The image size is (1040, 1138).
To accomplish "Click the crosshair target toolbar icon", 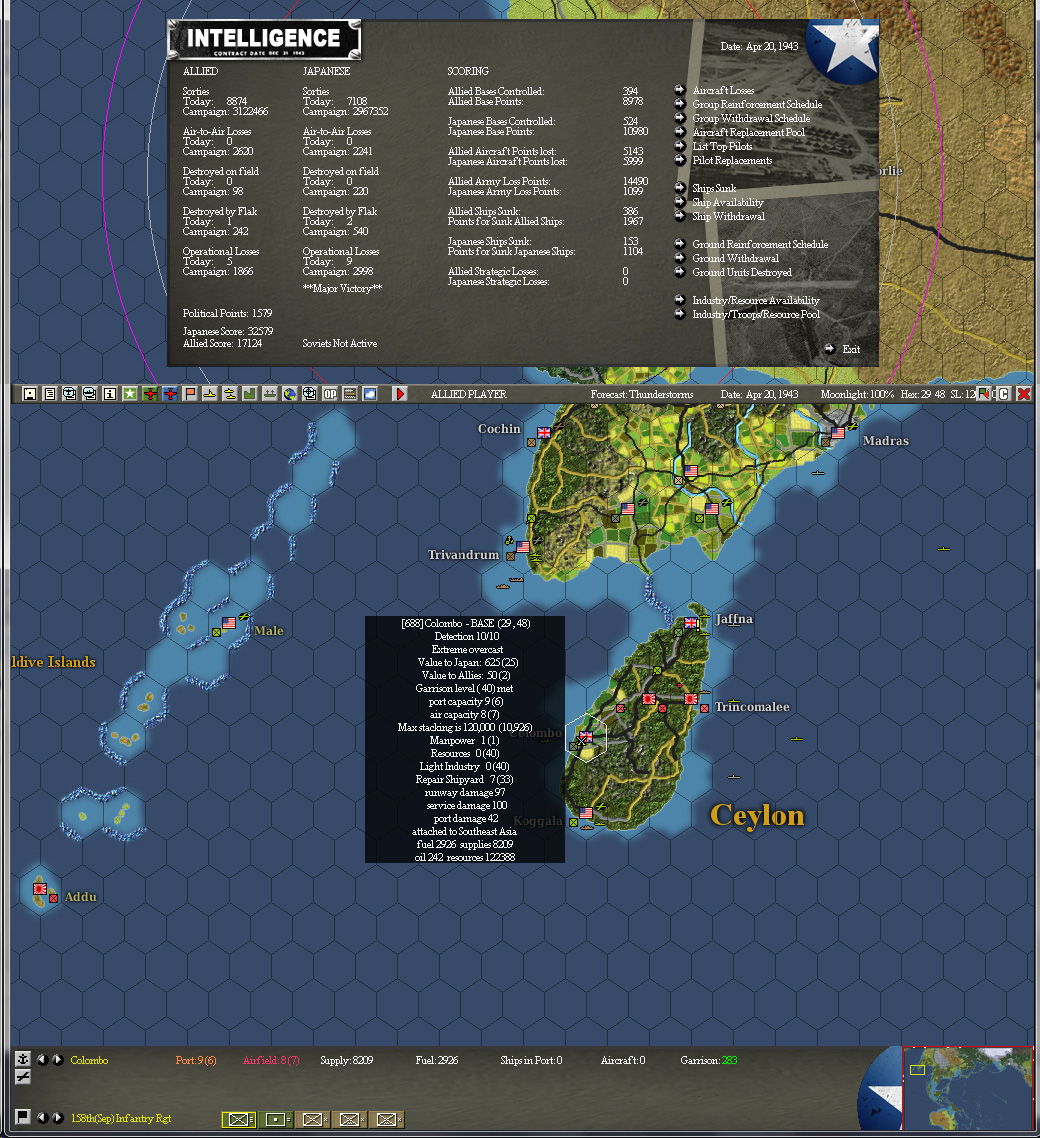I will point(310,394).
